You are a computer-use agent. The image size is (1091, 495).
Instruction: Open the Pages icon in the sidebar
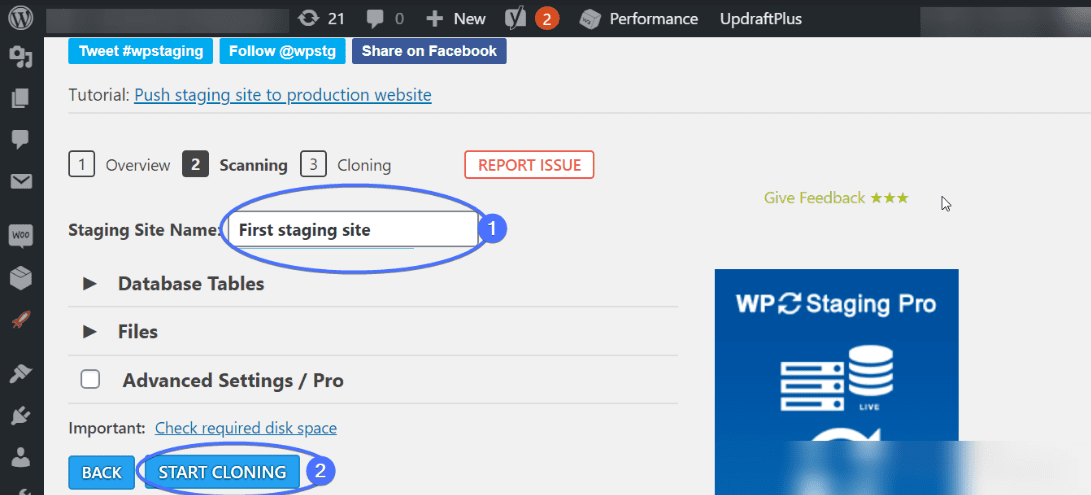pos(21,98)
